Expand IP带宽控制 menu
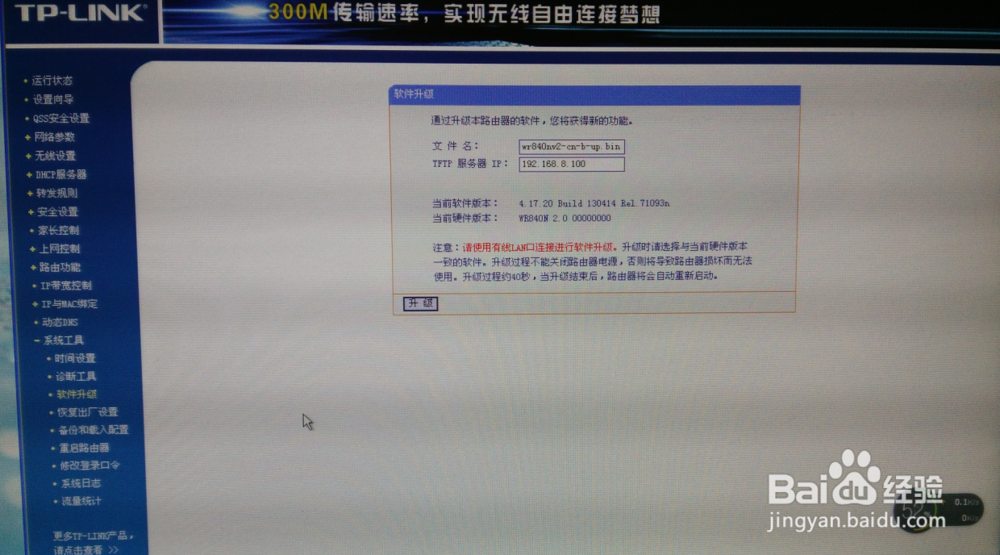The image size is (1000, 555). click(x=66, y=286)
